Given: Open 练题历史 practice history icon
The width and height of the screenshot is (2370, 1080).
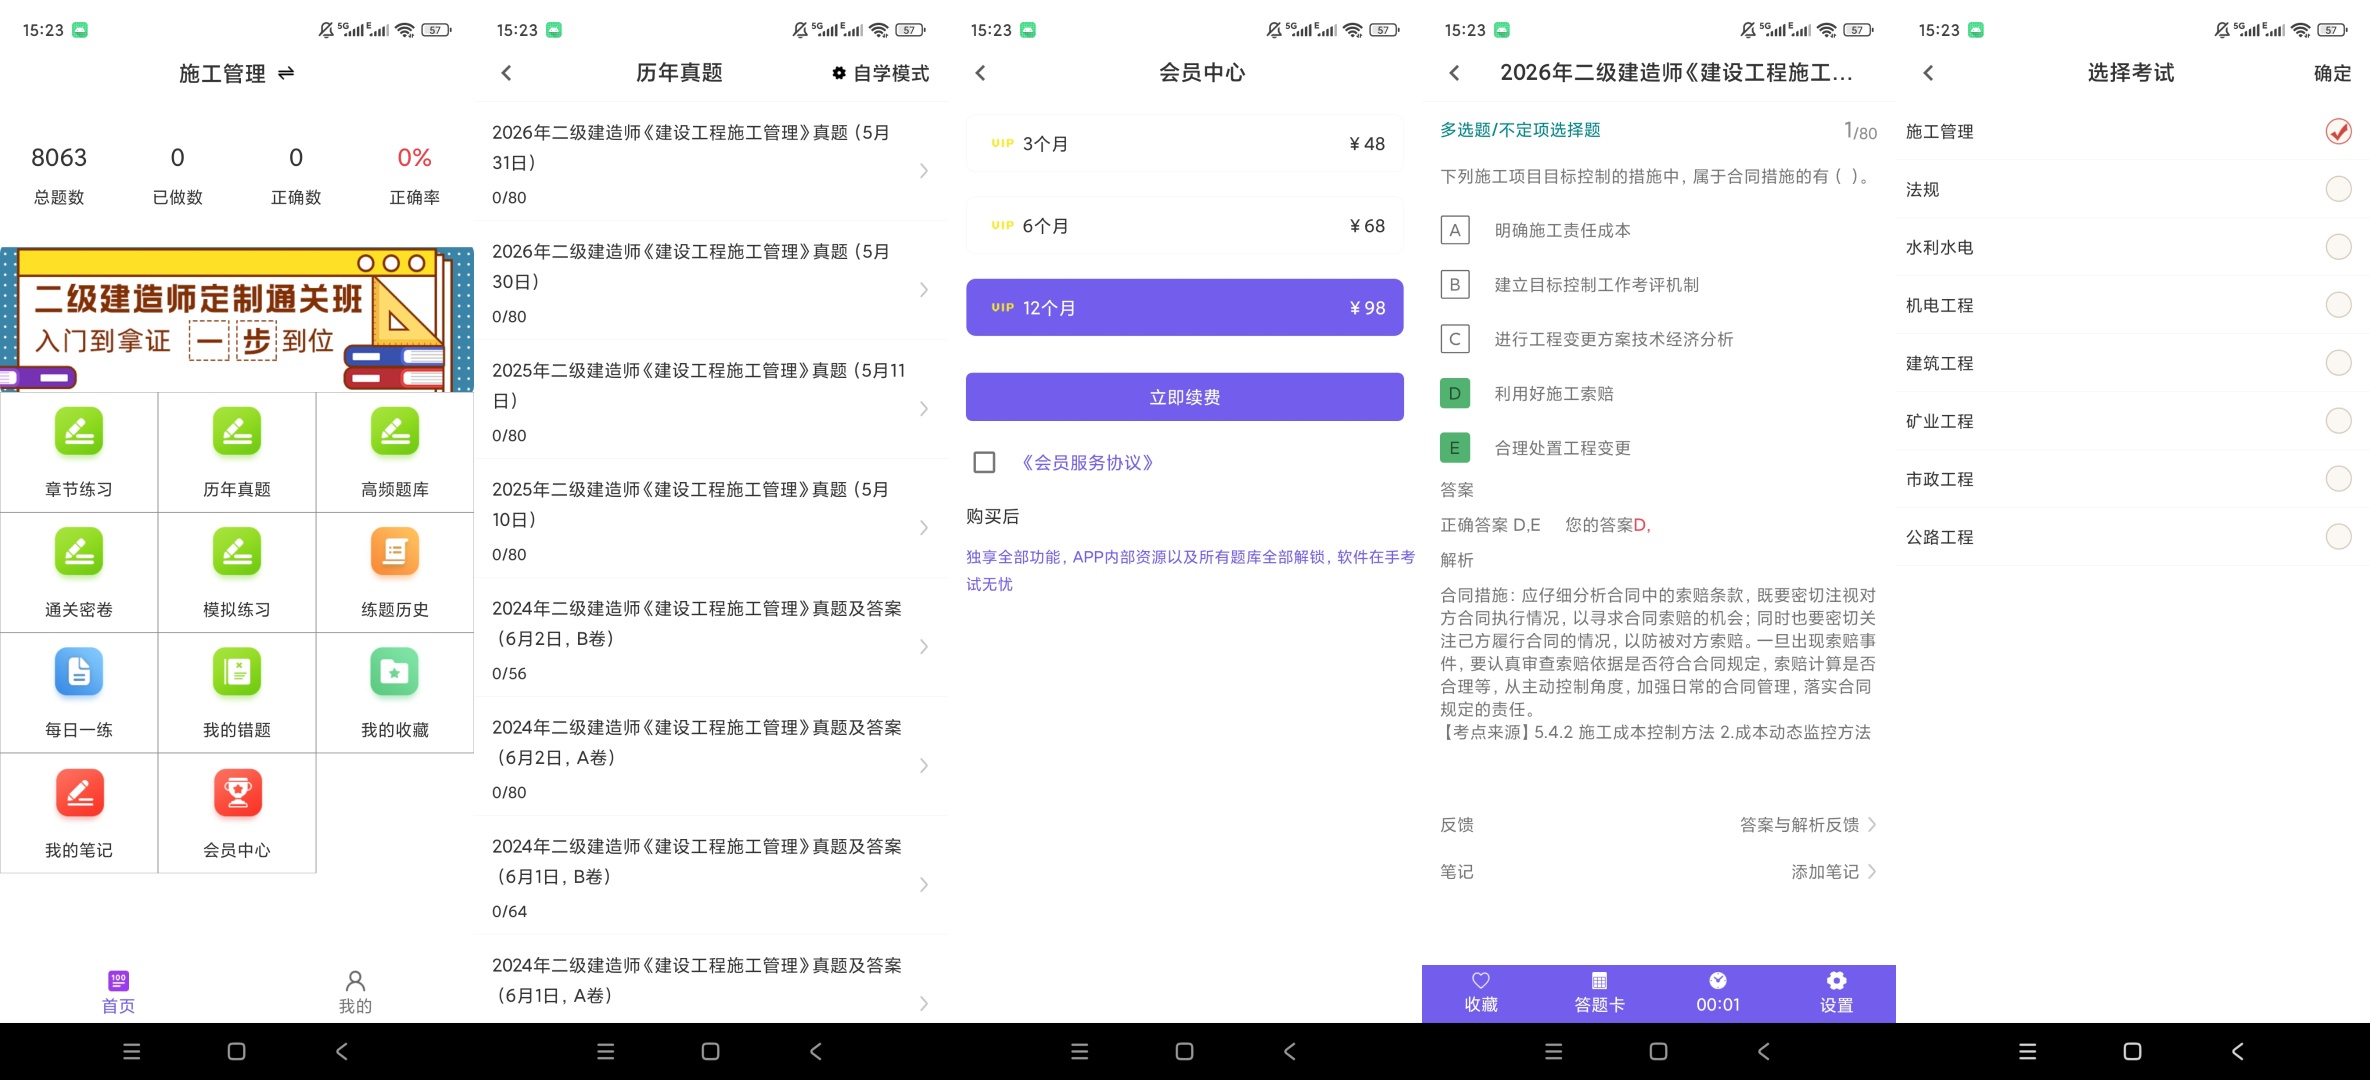Looking at the screenshot, I should point(395,552).
